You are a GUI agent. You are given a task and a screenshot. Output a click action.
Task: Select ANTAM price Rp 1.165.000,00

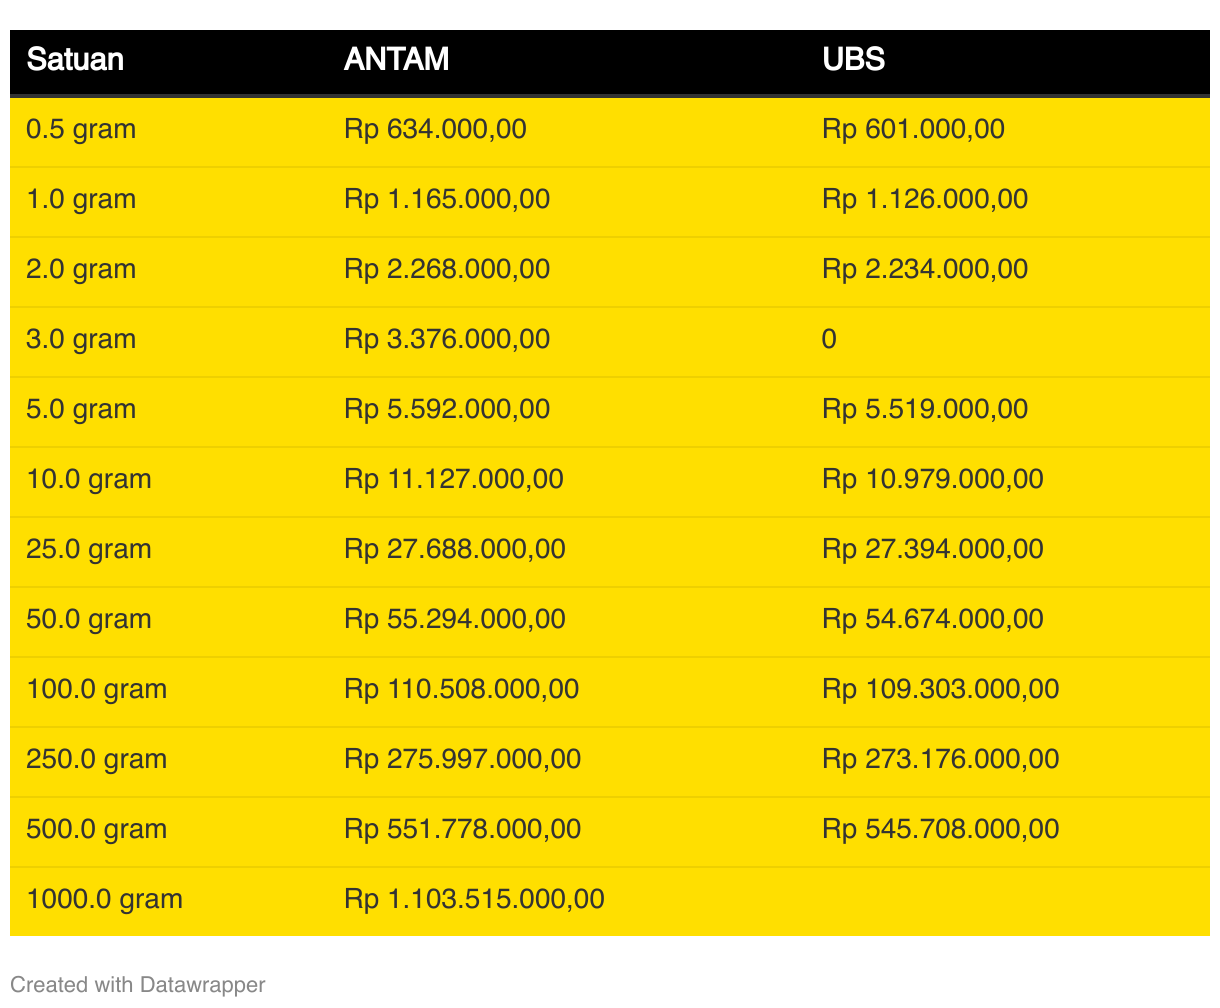[447, 200]
